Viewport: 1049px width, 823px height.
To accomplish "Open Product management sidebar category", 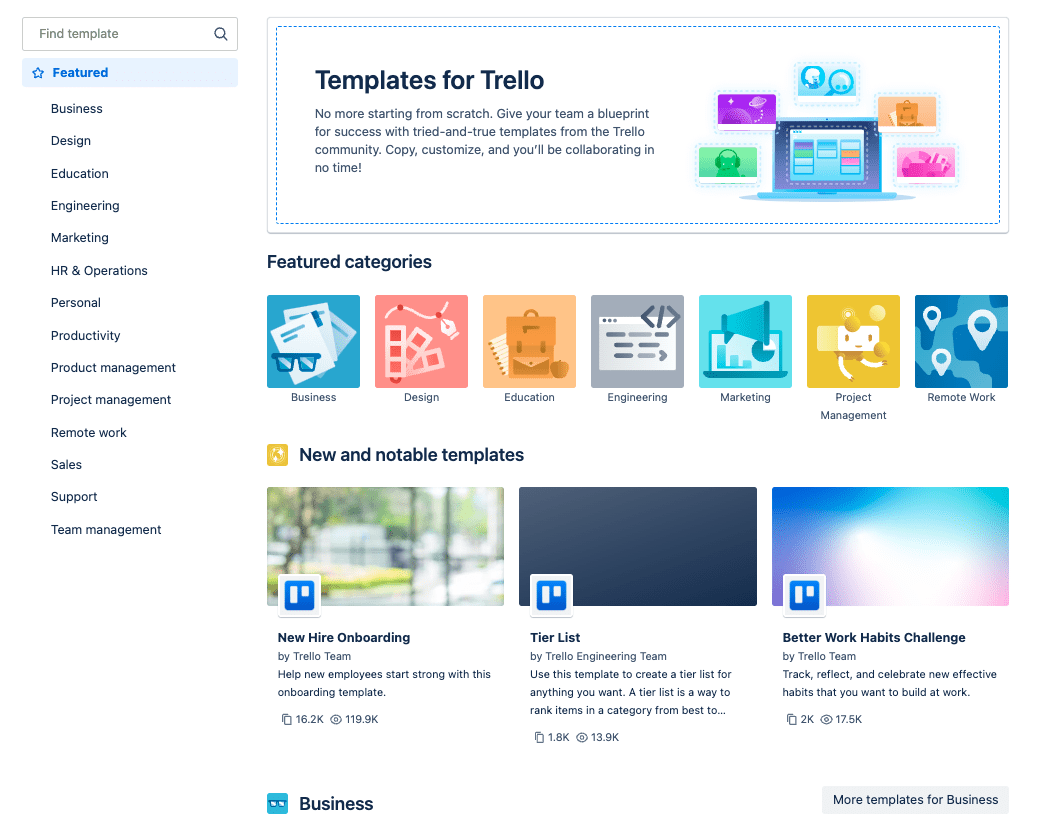I will (113, 367).
